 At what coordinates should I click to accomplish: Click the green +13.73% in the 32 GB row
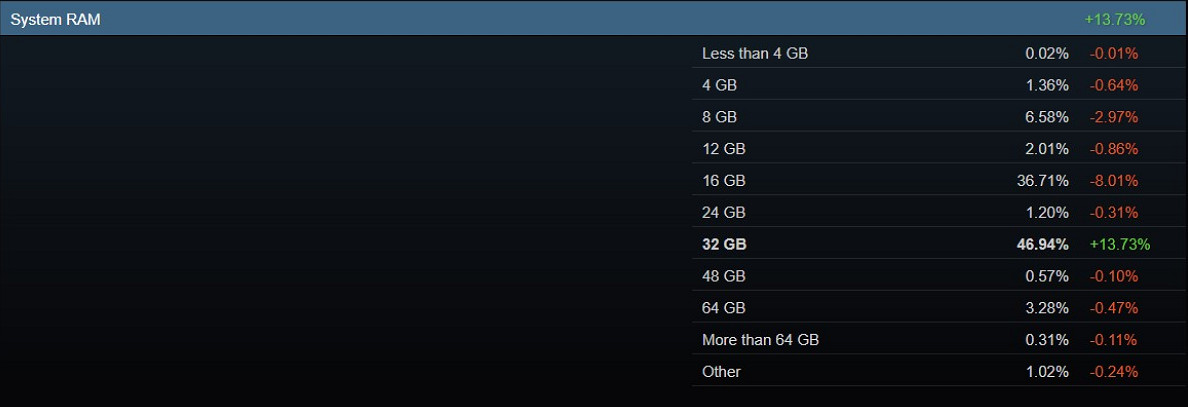point(1119,244)
